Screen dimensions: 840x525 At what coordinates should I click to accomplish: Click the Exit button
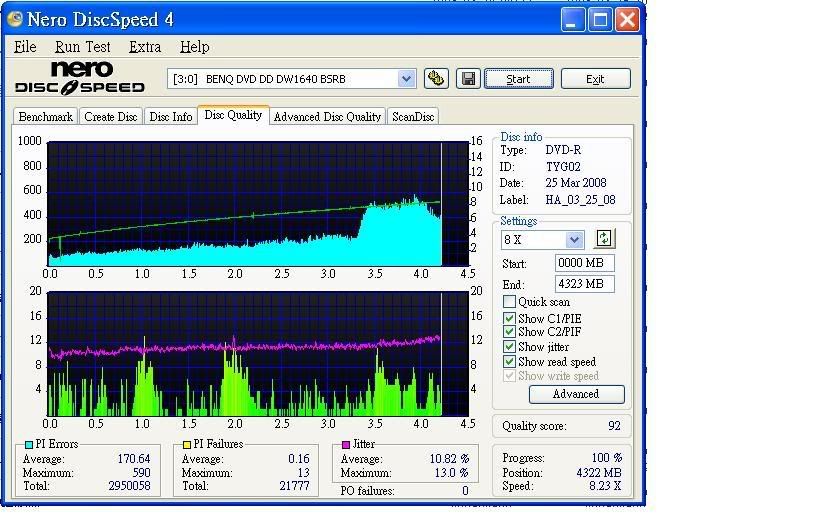click(x=595, y=79)
